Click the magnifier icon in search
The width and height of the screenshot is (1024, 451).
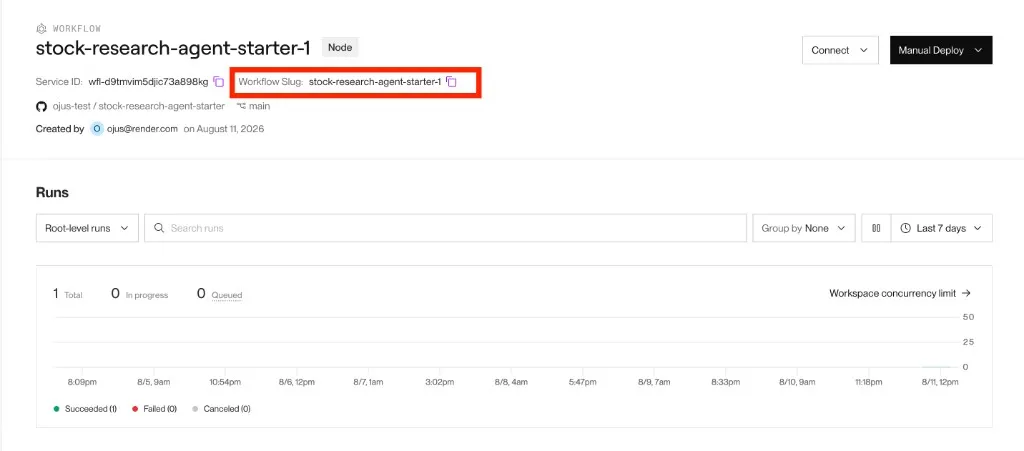(x=159, y=228)
